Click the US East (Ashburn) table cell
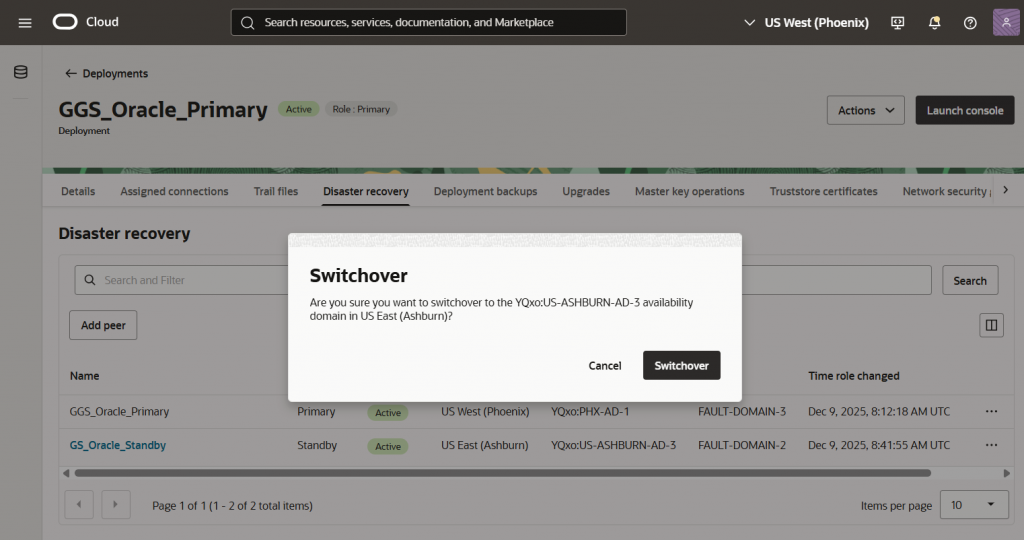The height and width of the screenshot is (540, 1024). [x=485, y=445]
